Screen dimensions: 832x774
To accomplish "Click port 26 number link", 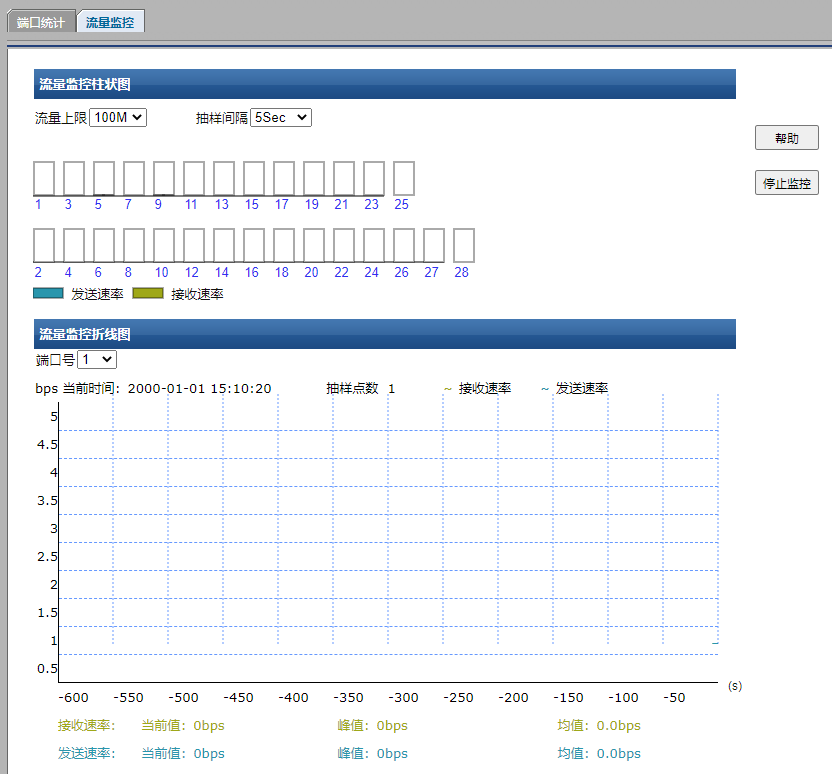I will [402, 272].
